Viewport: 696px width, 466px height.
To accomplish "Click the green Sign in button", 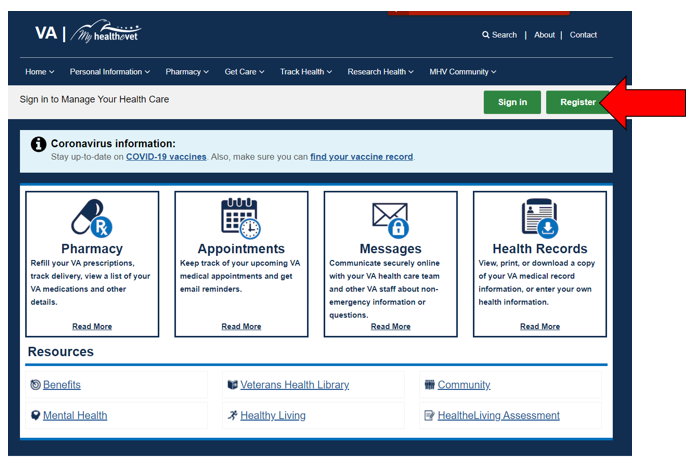I will (512, 102).
